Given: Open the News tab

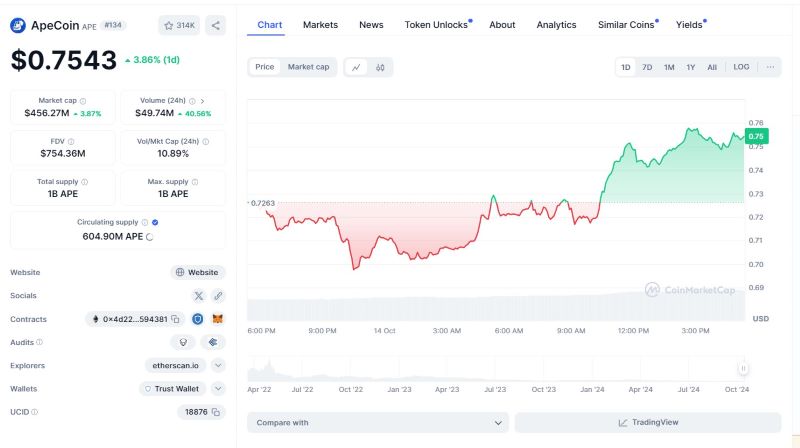Looking at the screenshot, I should (371, 24).
